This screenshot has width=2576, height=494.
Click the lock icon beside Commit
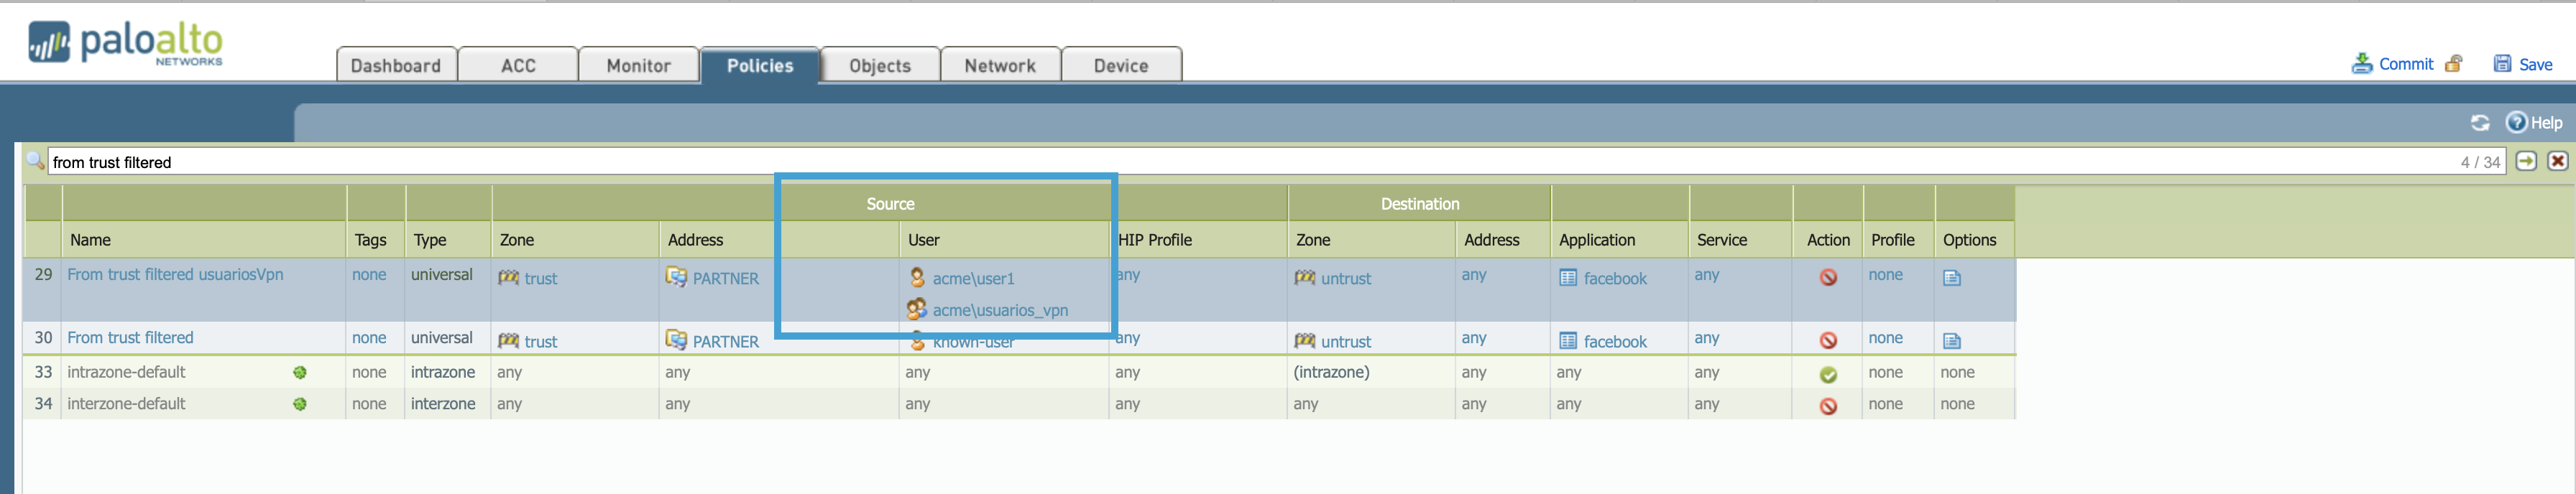[x=2453, y=64]
